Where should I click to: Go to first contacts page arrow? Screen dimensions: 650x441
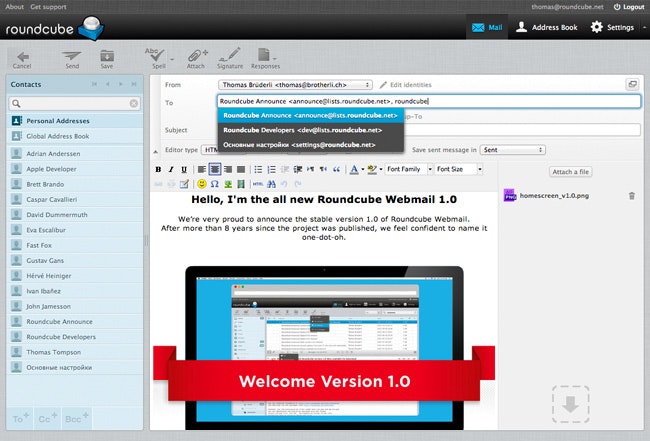[x=95, y=84]
